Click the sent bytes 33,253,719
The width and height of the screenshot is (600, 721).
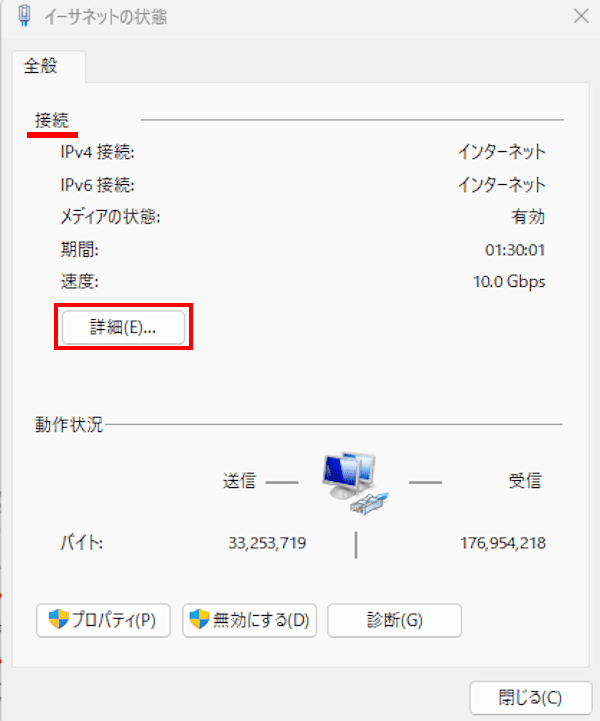[x=267, y=543]
